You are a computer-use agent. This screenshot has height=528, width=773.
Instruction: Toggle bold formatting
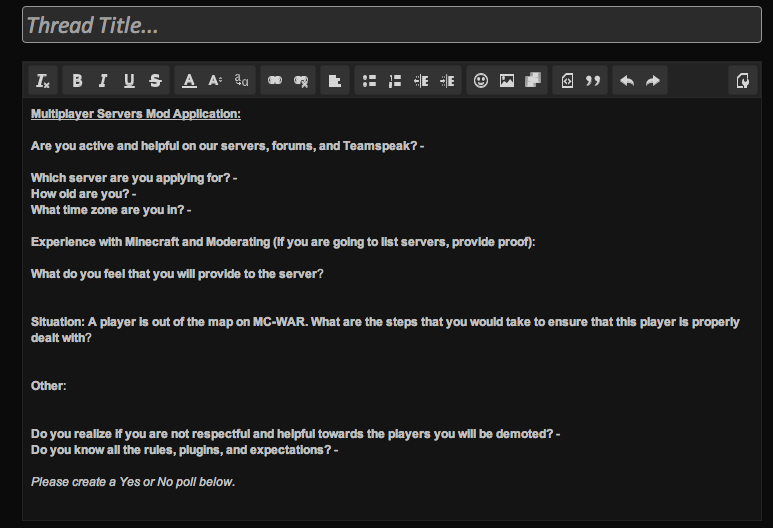pos(77,81)
